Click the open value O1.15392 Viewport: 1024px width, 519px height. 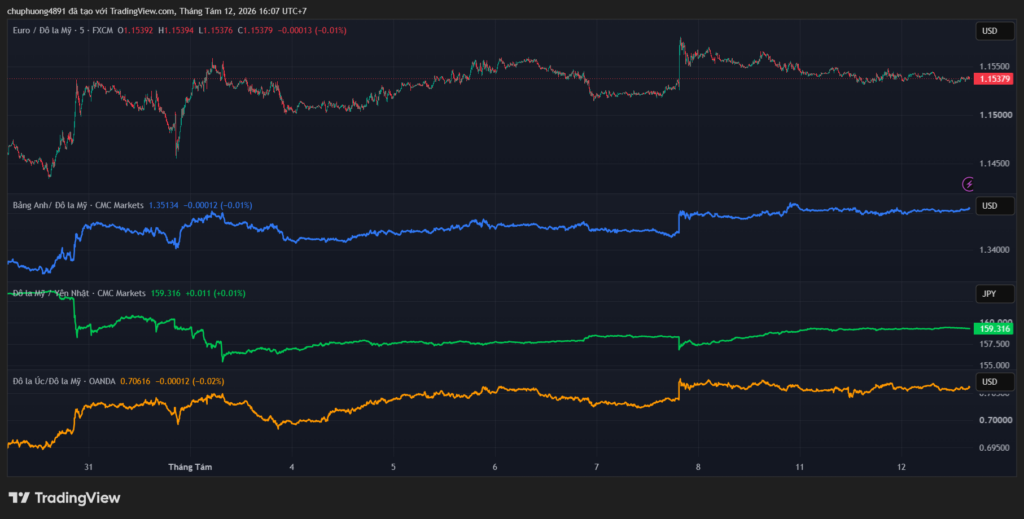(x=135, y=31)
